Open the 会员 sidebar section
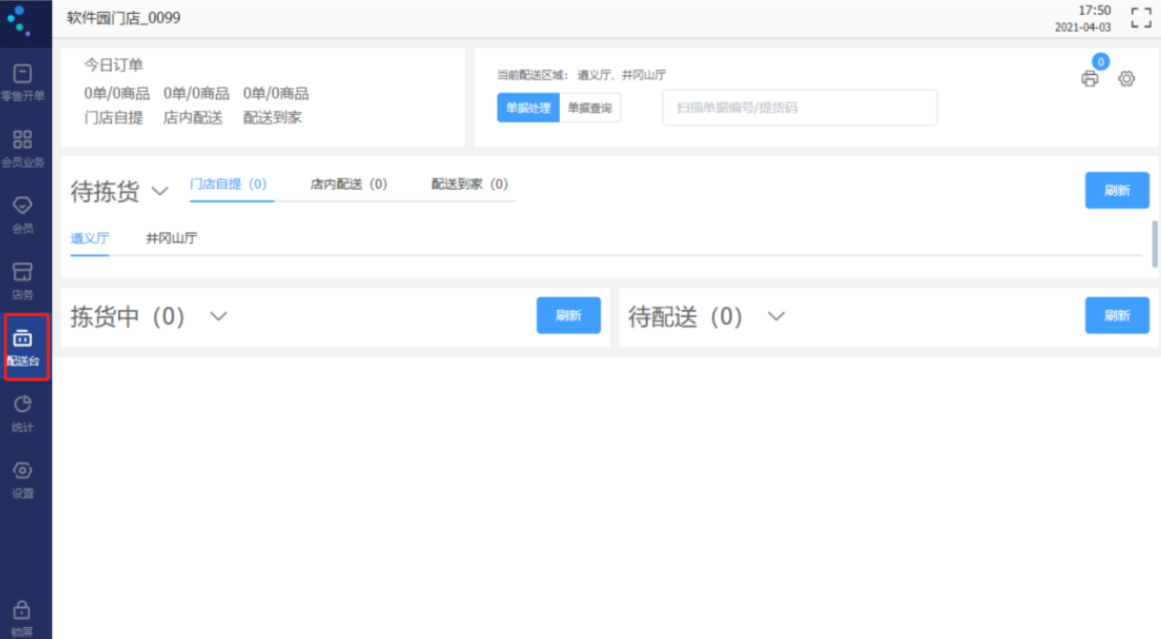This screenshot has height=639, width=1161. pos(23,215)
